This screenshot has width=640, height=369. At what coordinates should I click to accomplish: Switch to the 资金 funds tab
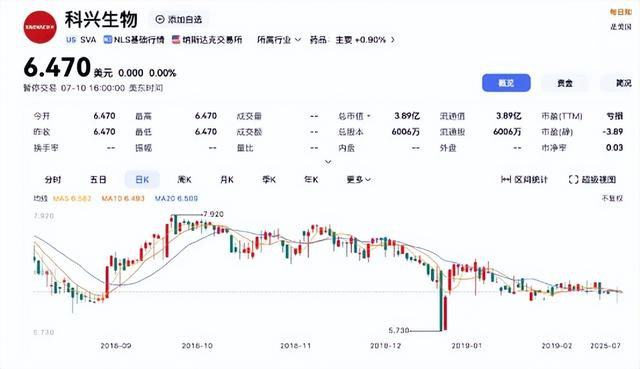click(565, 83)
